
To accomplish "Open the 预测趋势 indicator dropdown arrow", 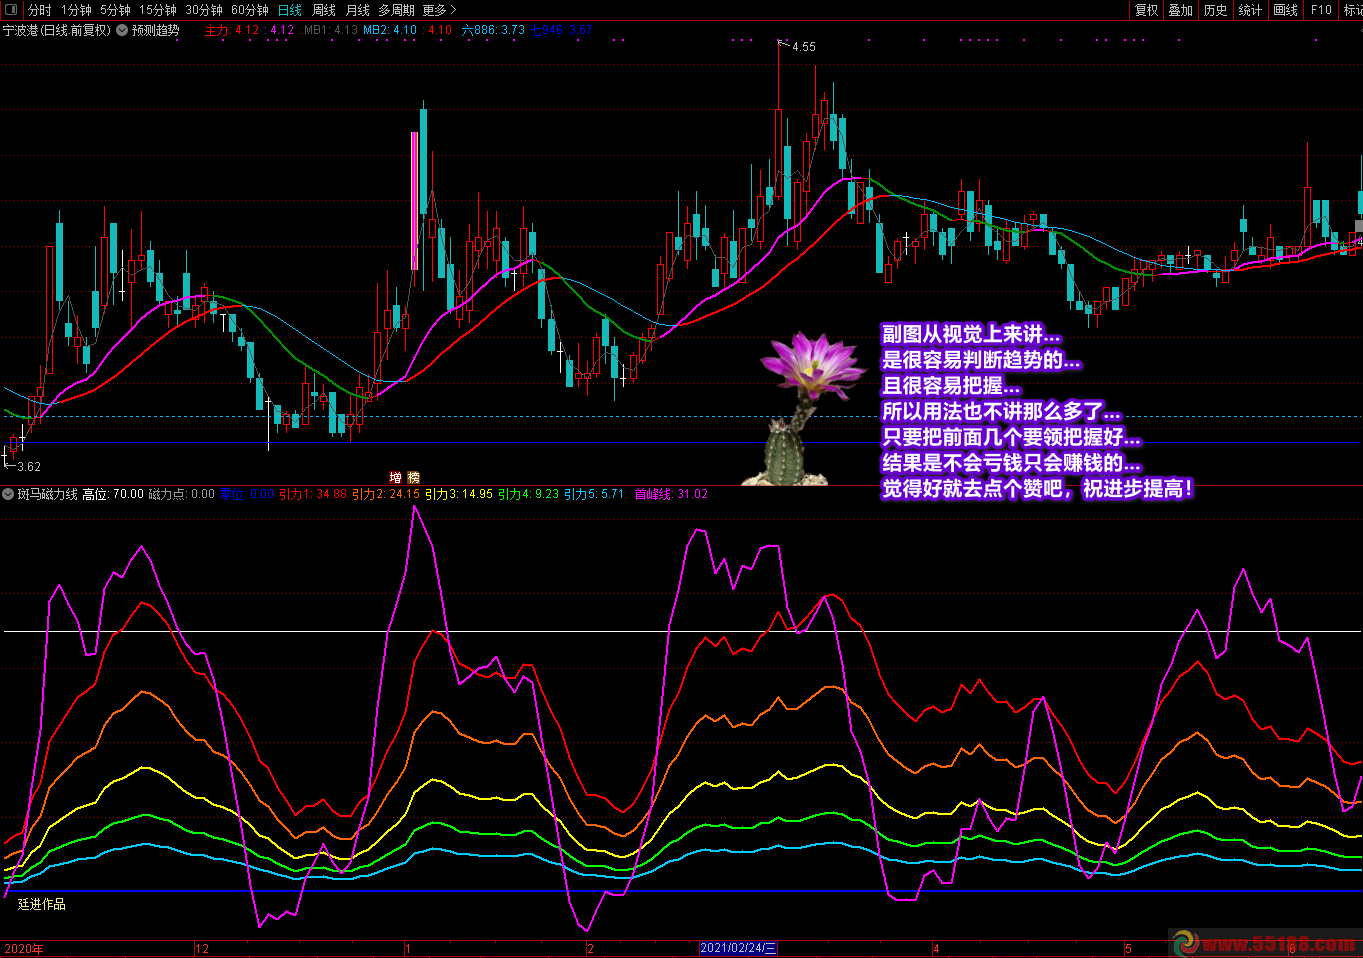I will click(x=122, y=30).
